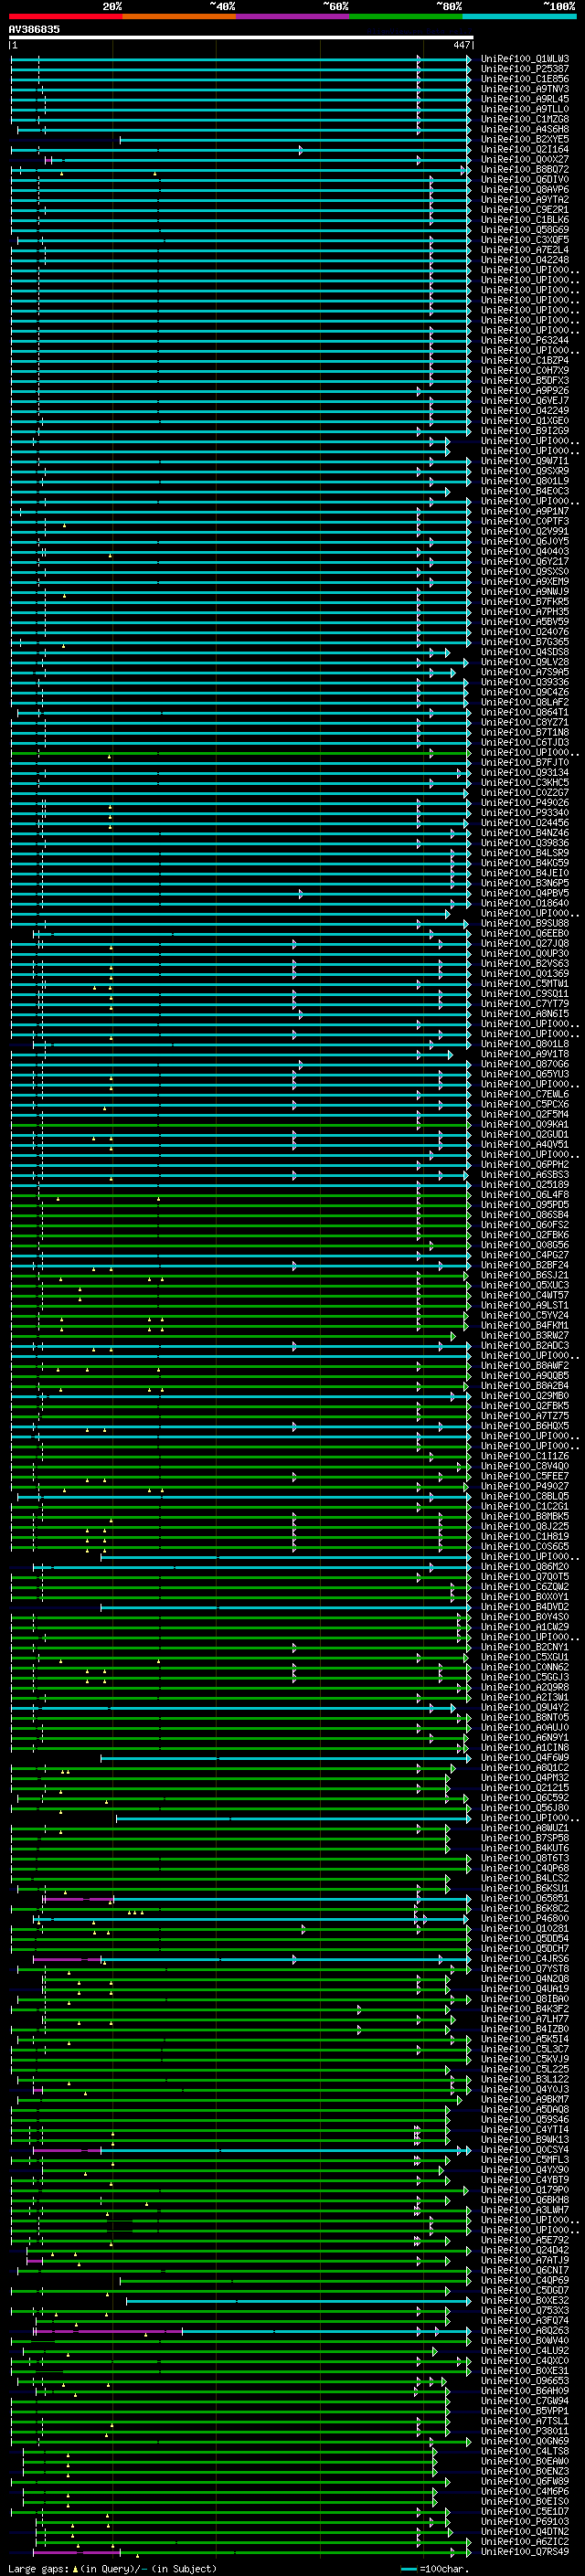Viewport: 585px width, 2576px height.
Task: Select hit UniRef100_B8BQ72
Action: (x=525, y=169)
